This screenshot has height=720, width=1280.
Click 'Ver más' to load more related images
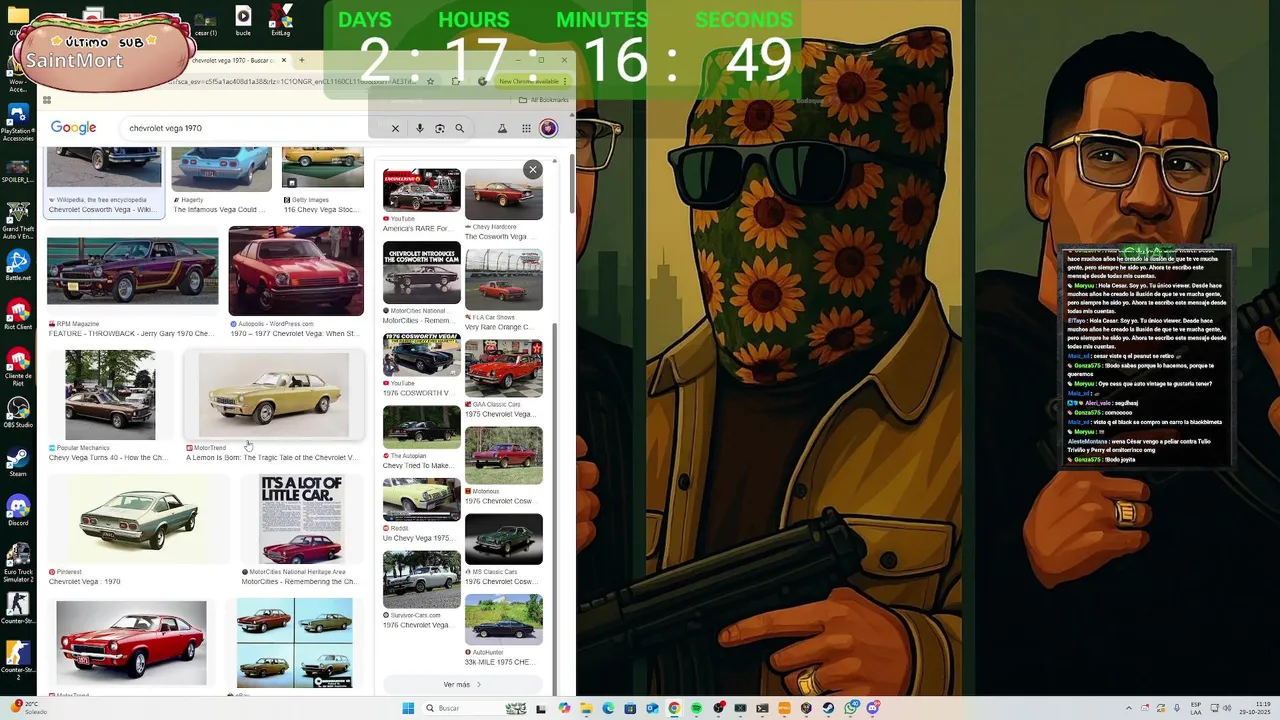462,685
